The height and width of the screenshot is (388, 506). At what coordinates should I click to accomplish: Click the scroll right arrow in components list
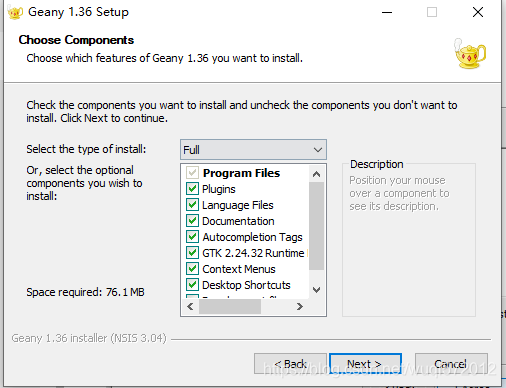(300, 306)
